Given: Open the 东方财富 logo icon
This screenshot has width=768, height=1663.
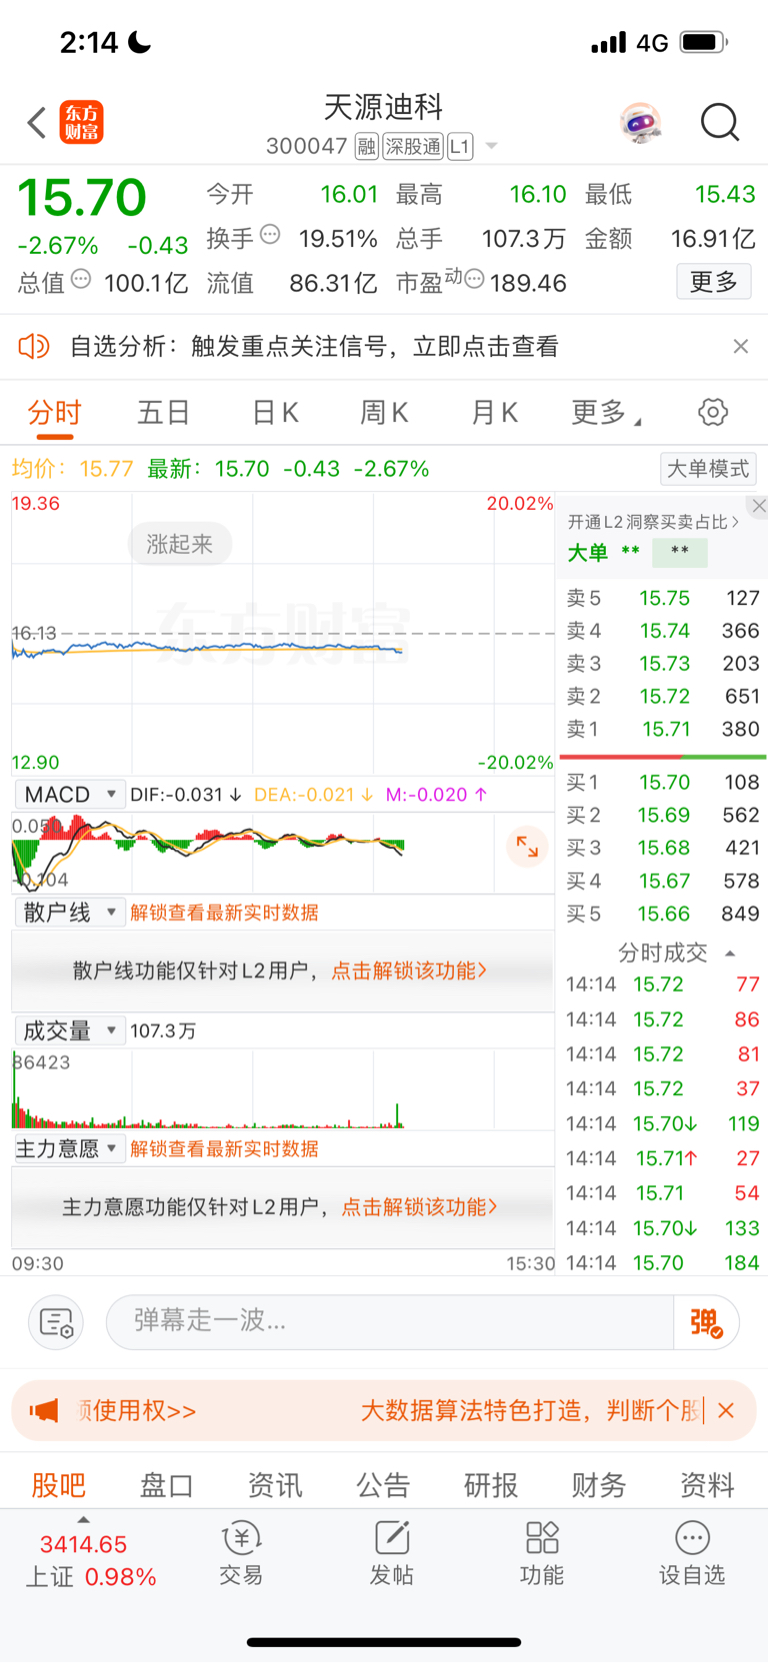Looking at the screenshot, I should tap(81, 123).
